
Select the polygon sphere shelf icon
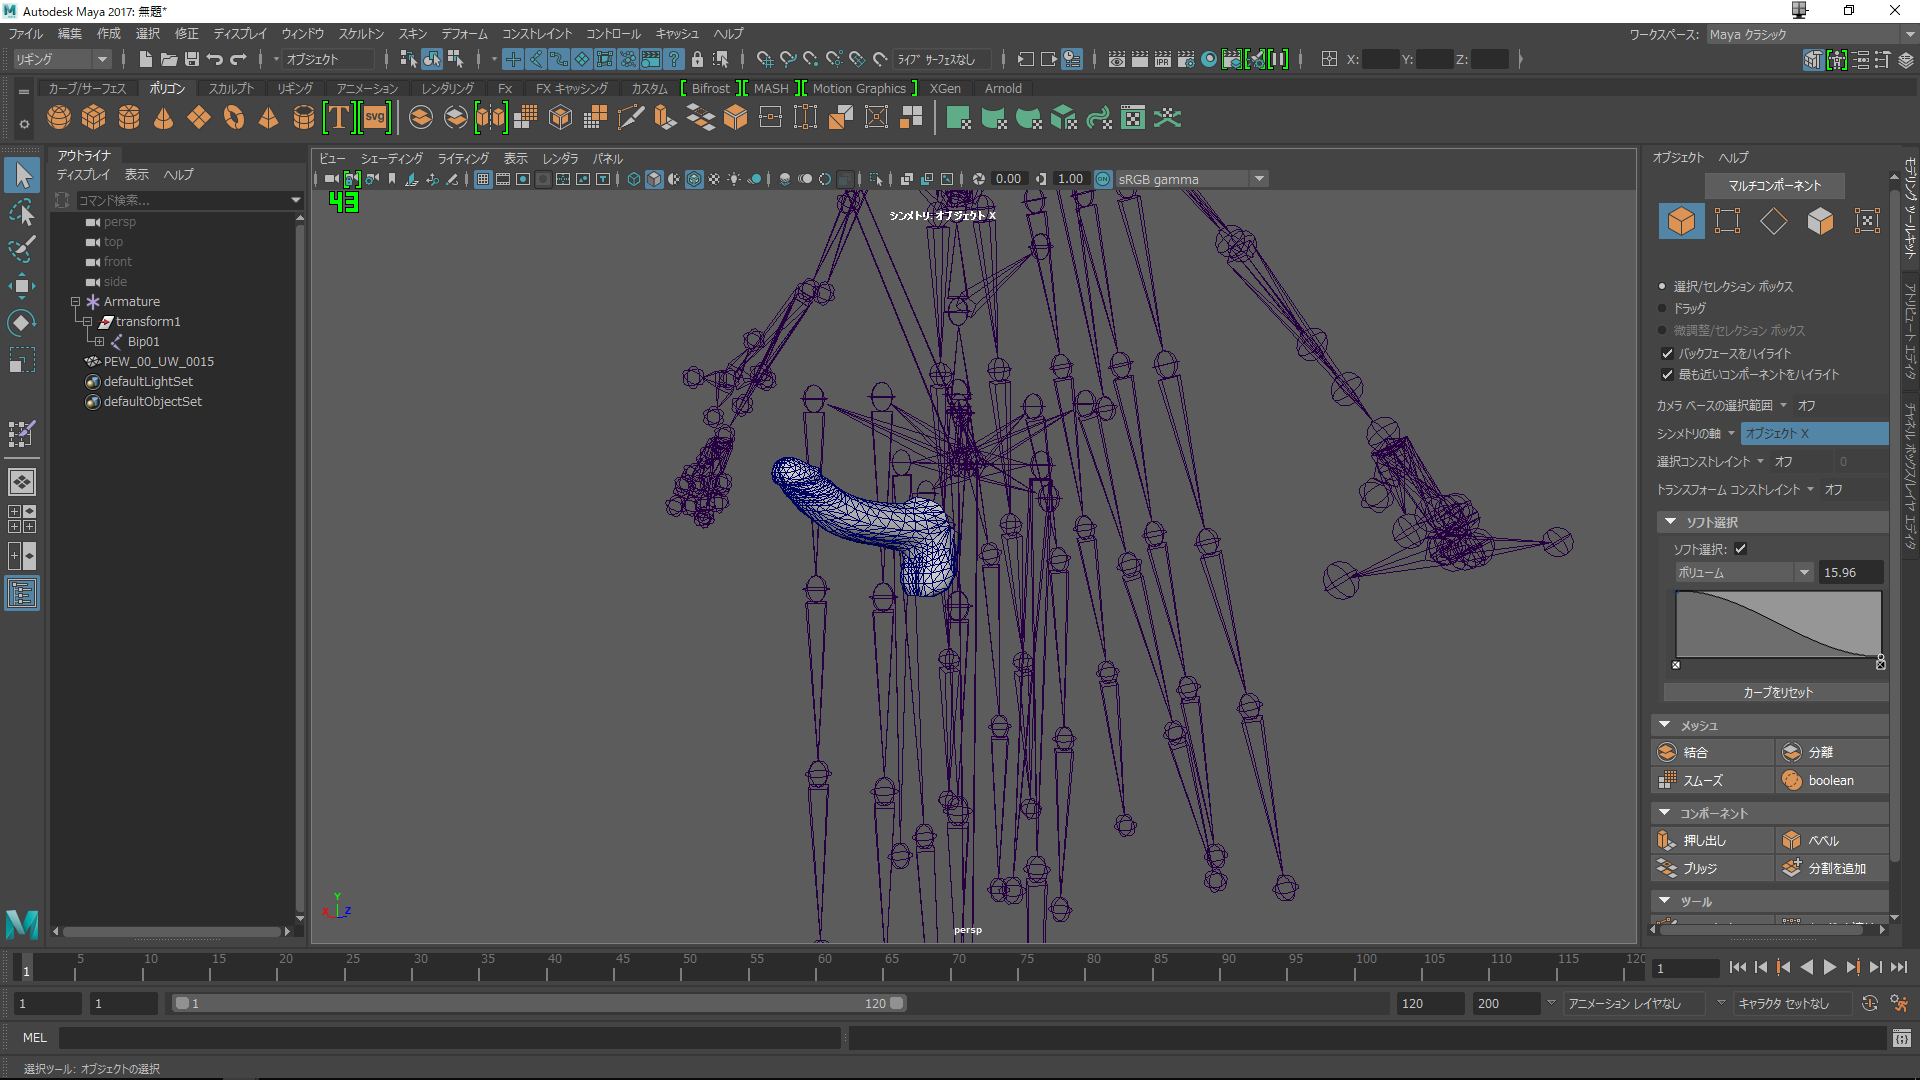[59, 118]
